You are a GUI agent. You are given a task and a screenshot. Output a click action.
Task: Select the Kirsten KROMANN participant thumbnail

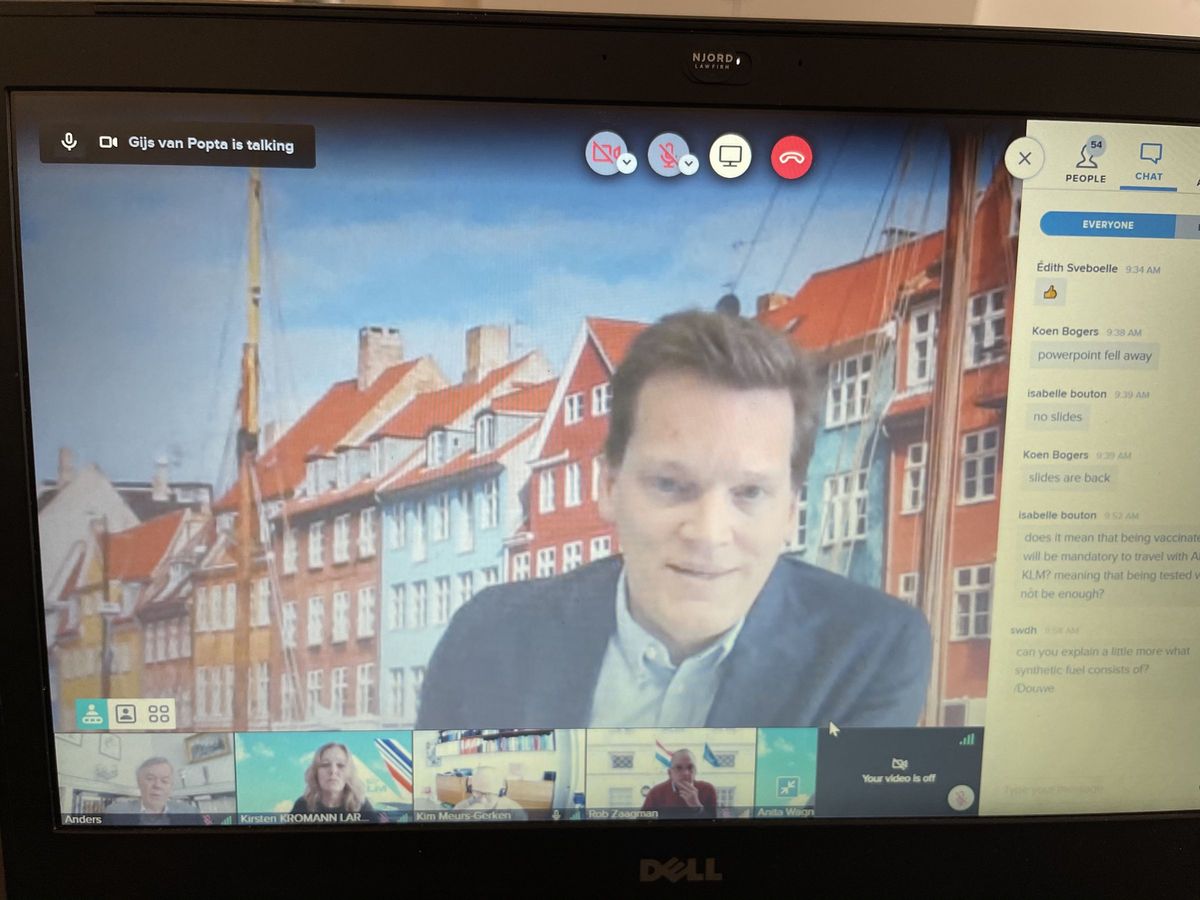coord(324,775)
